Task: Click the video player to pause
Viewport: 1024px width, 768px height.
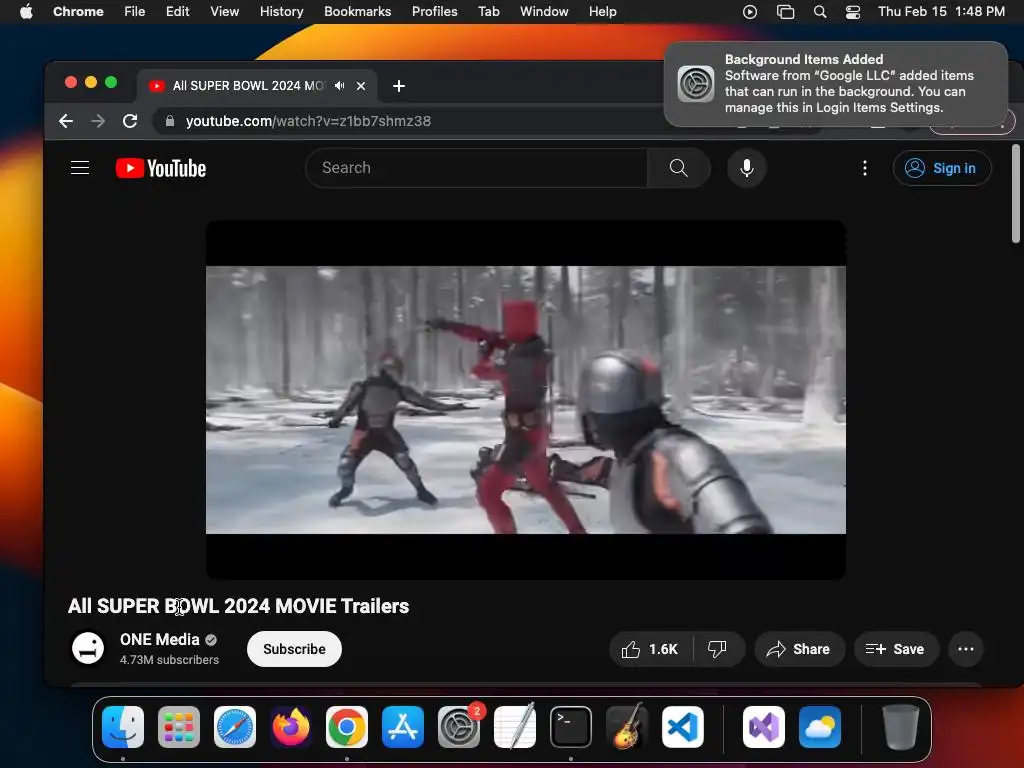Action: point(526,400)
